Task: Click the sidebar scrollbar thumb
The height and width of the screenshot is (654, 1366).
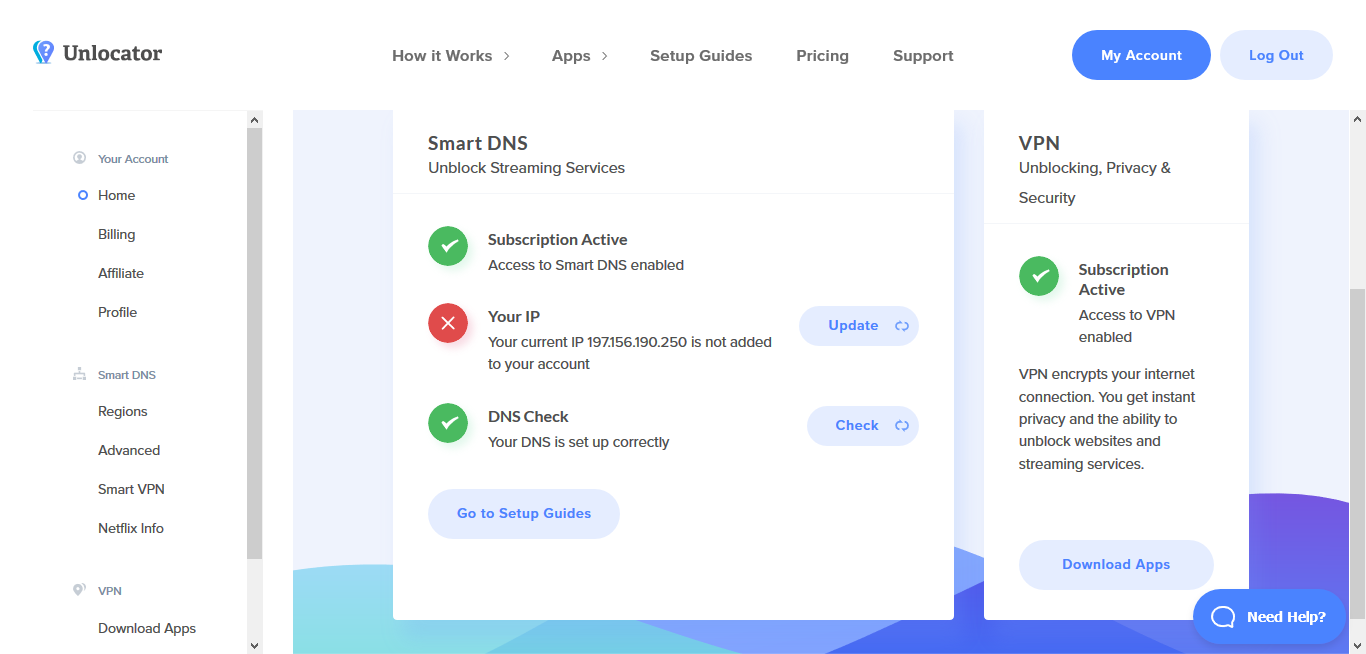Action: pyautogui.click(x=254, y=343)
